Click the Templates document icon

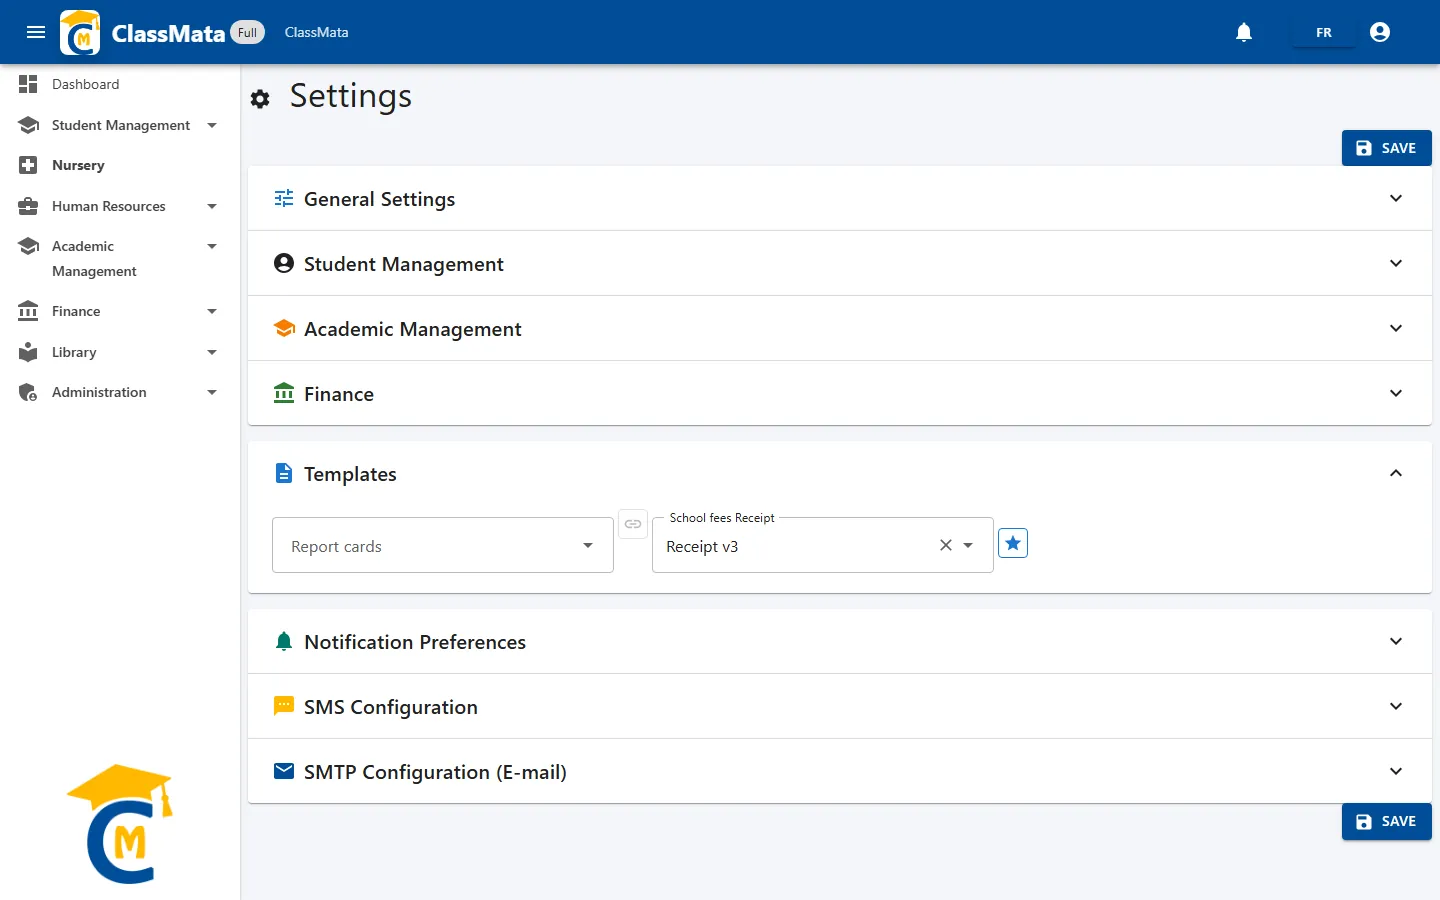tap(284, 473)
